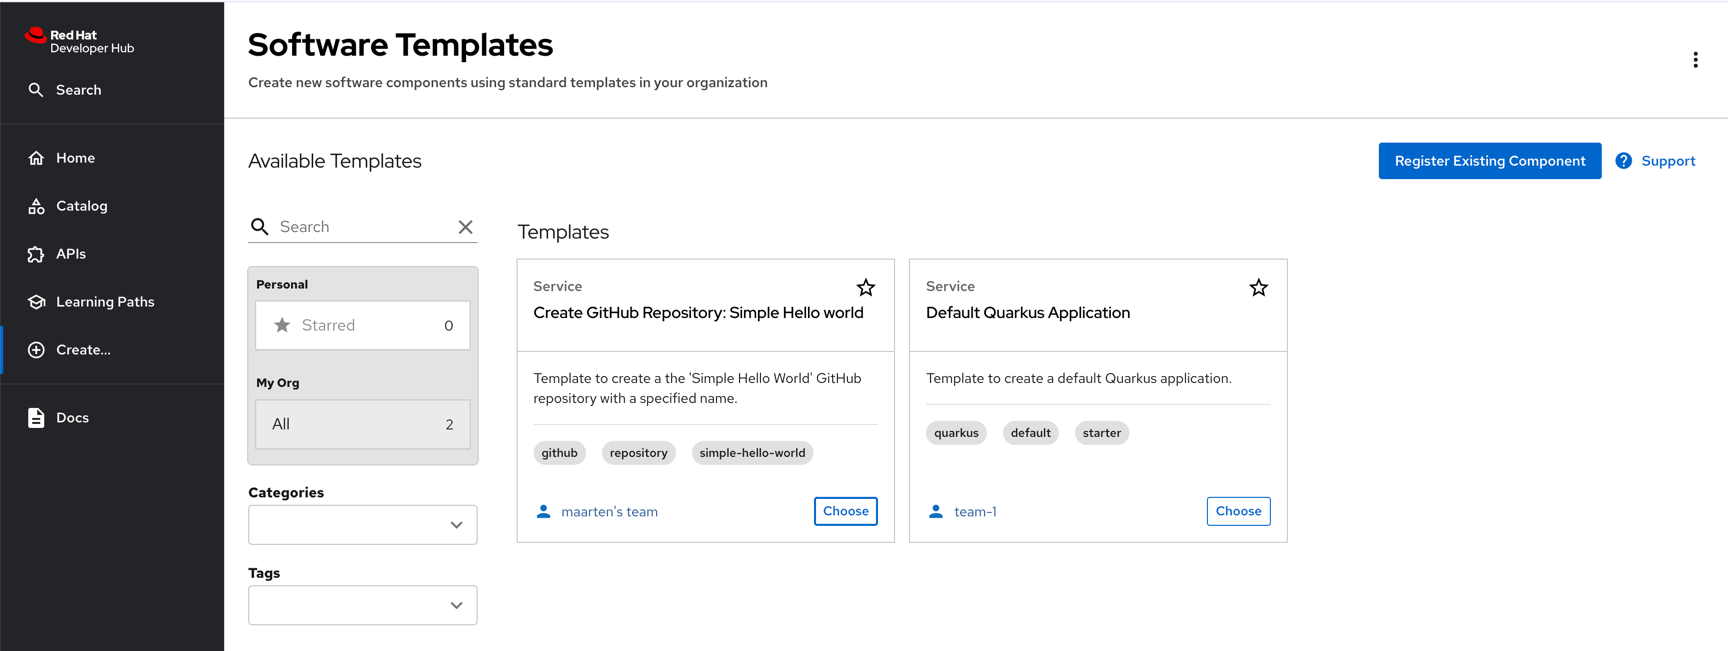1728x651 pixels.
Task: Select the All filter under My Org
Action: [x=363, y=424]
